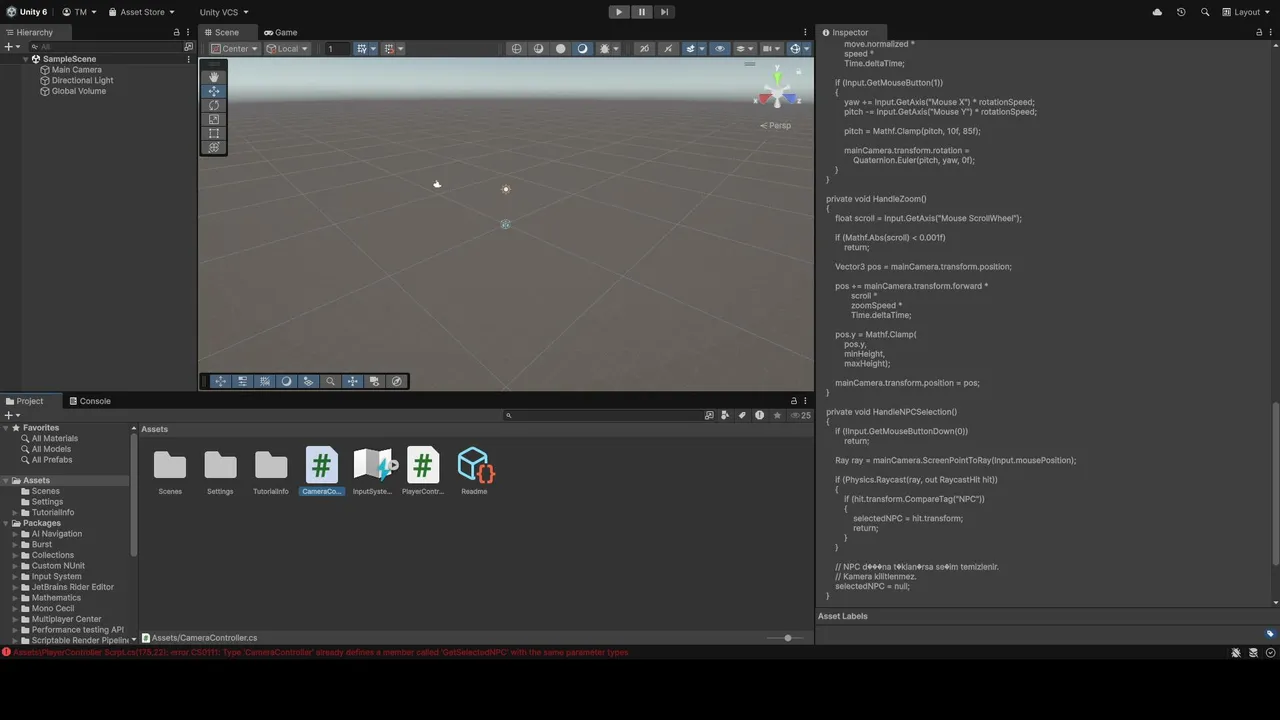Image resolution: width=1280 pixels, height=720 pixels.
Task: Open scene overlays layers dropdown
Action: pos(745,48)
